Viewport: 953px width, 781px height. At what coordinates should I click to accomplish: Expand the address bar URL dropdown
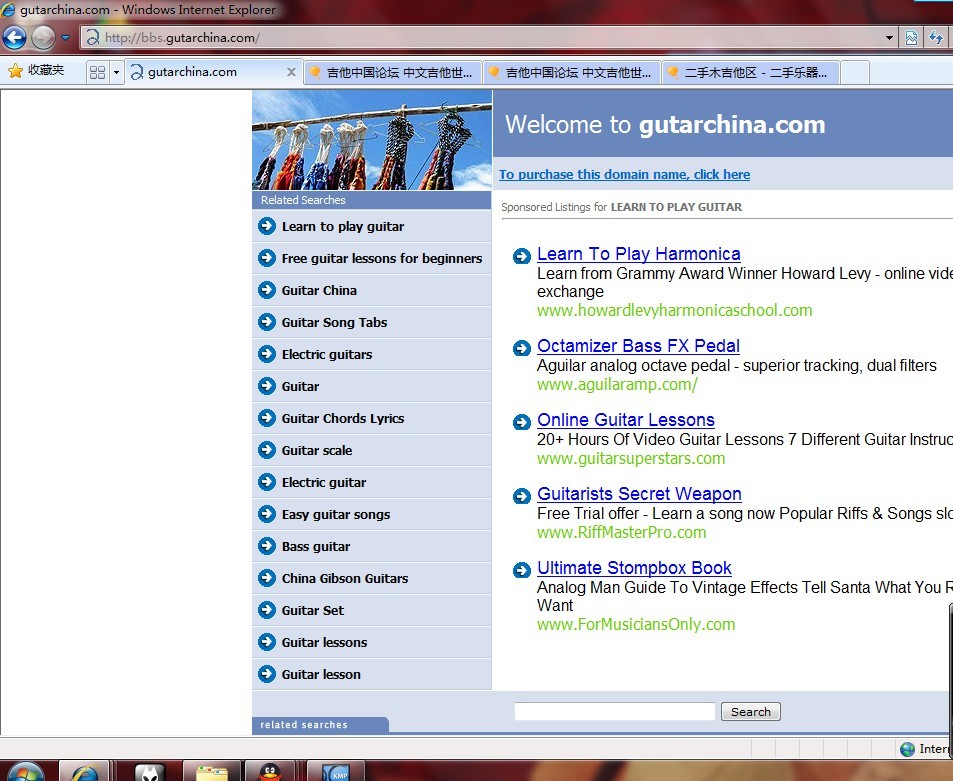point(889,38)
